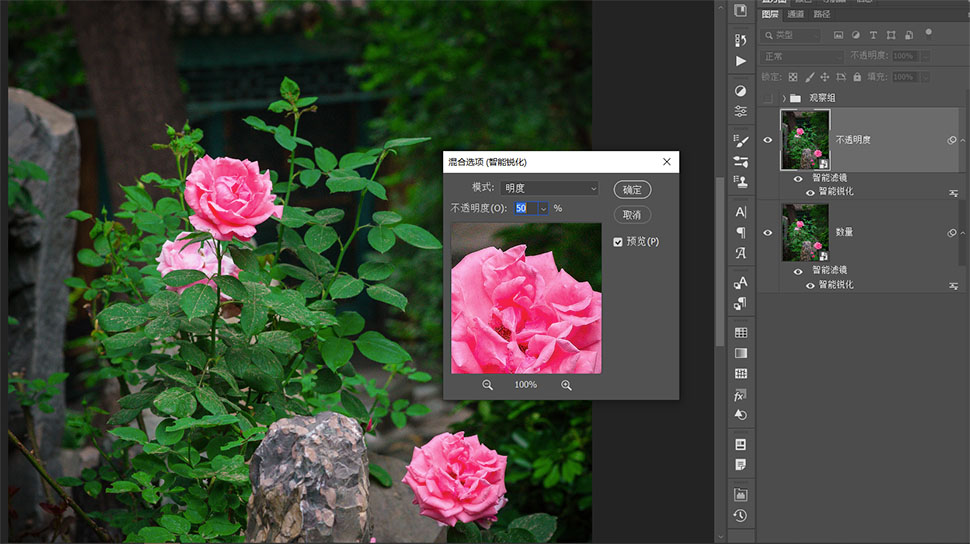Toggle 智能滤镜 visibility under 数量 layer
This screenshot has width=970, height=544.
pos(798,271)
